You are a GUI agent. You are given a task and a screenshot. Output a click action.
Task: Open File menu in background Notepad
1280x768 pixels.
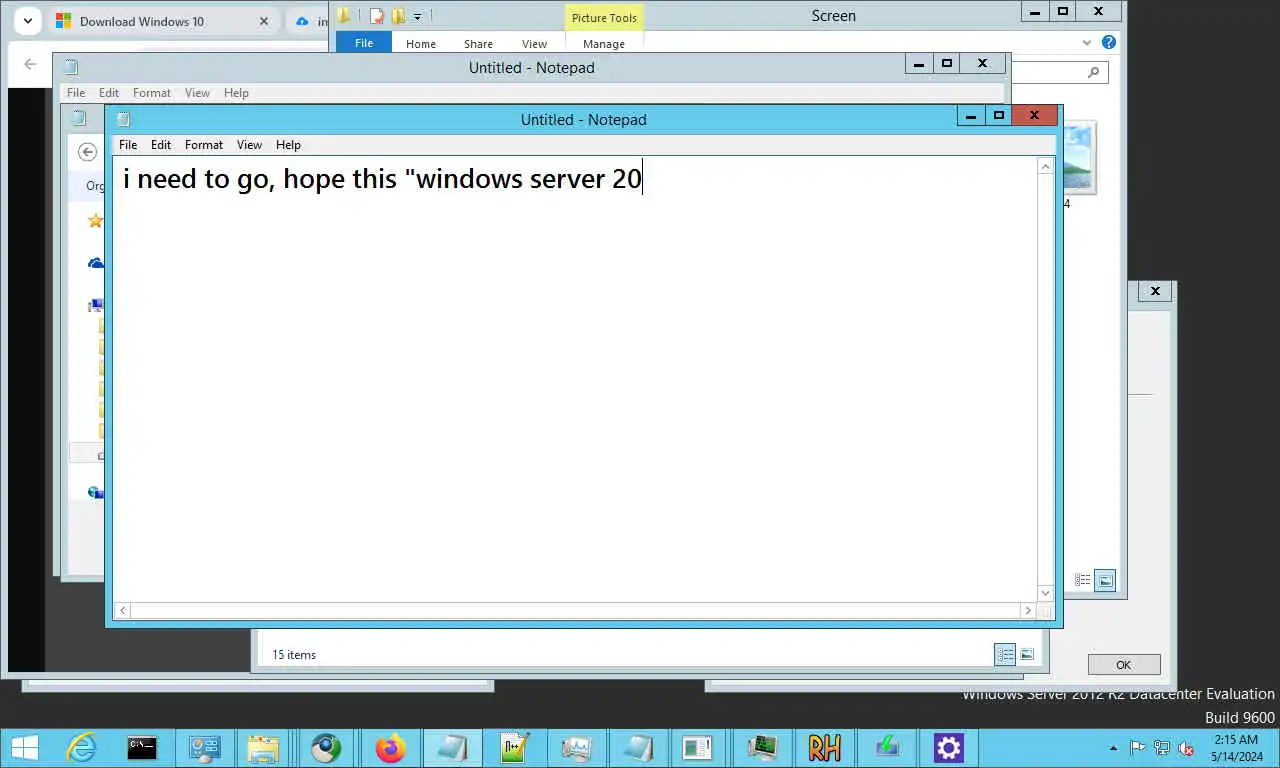pyautogui.click(x=76, y=93)
